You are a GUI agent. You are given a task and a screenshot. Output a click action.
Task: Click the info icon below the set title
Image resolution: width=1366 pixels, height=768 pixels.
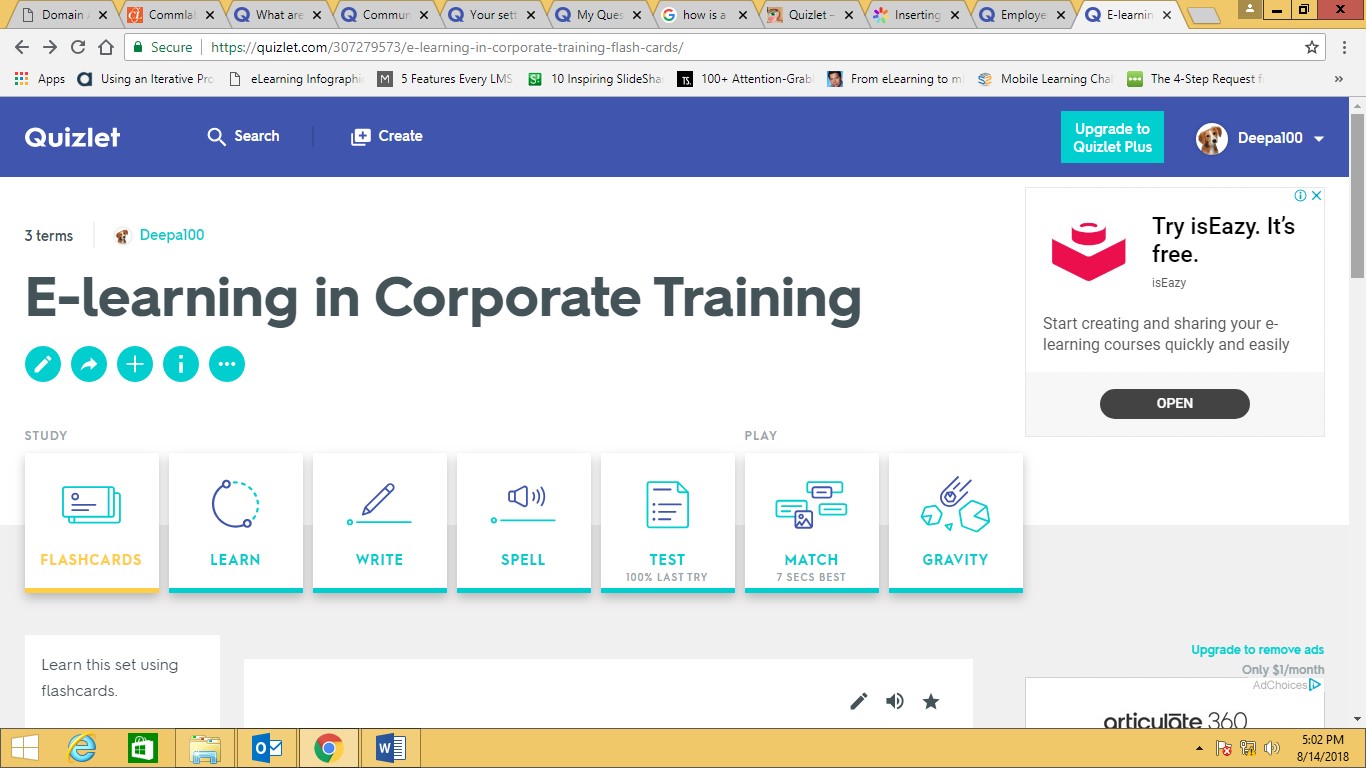[181, 364]
